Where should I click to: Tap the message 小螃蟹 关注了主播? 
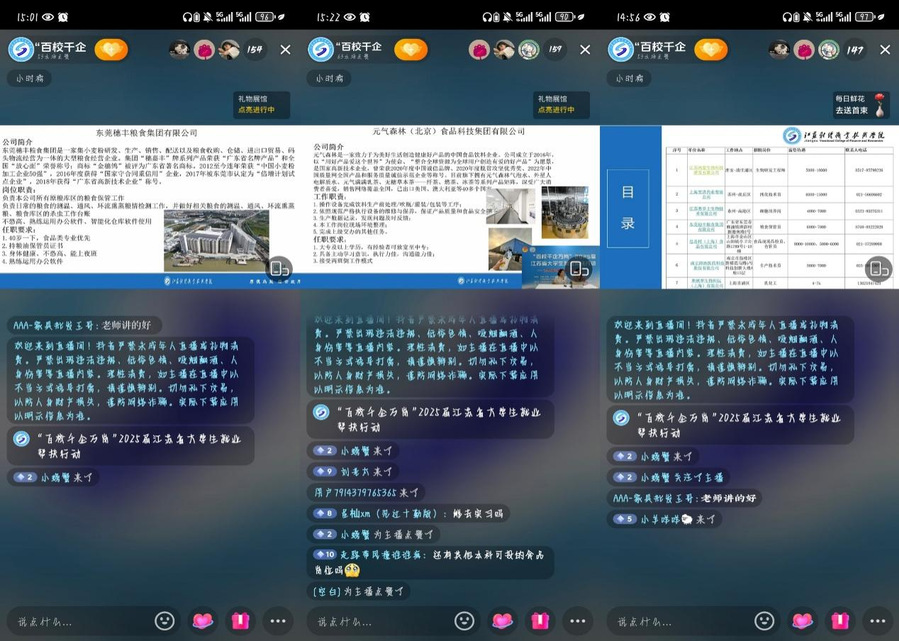point(669,477)
